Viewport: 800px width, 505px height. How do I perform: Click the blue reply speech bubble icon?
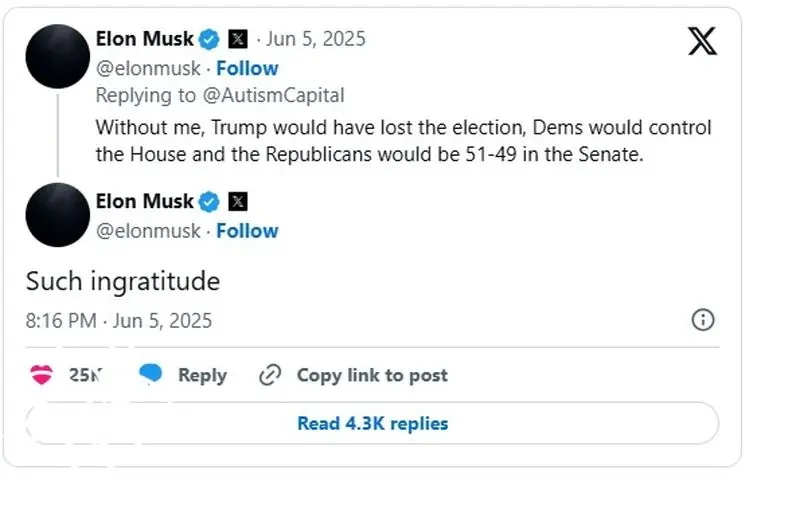(x=151, y=374)
